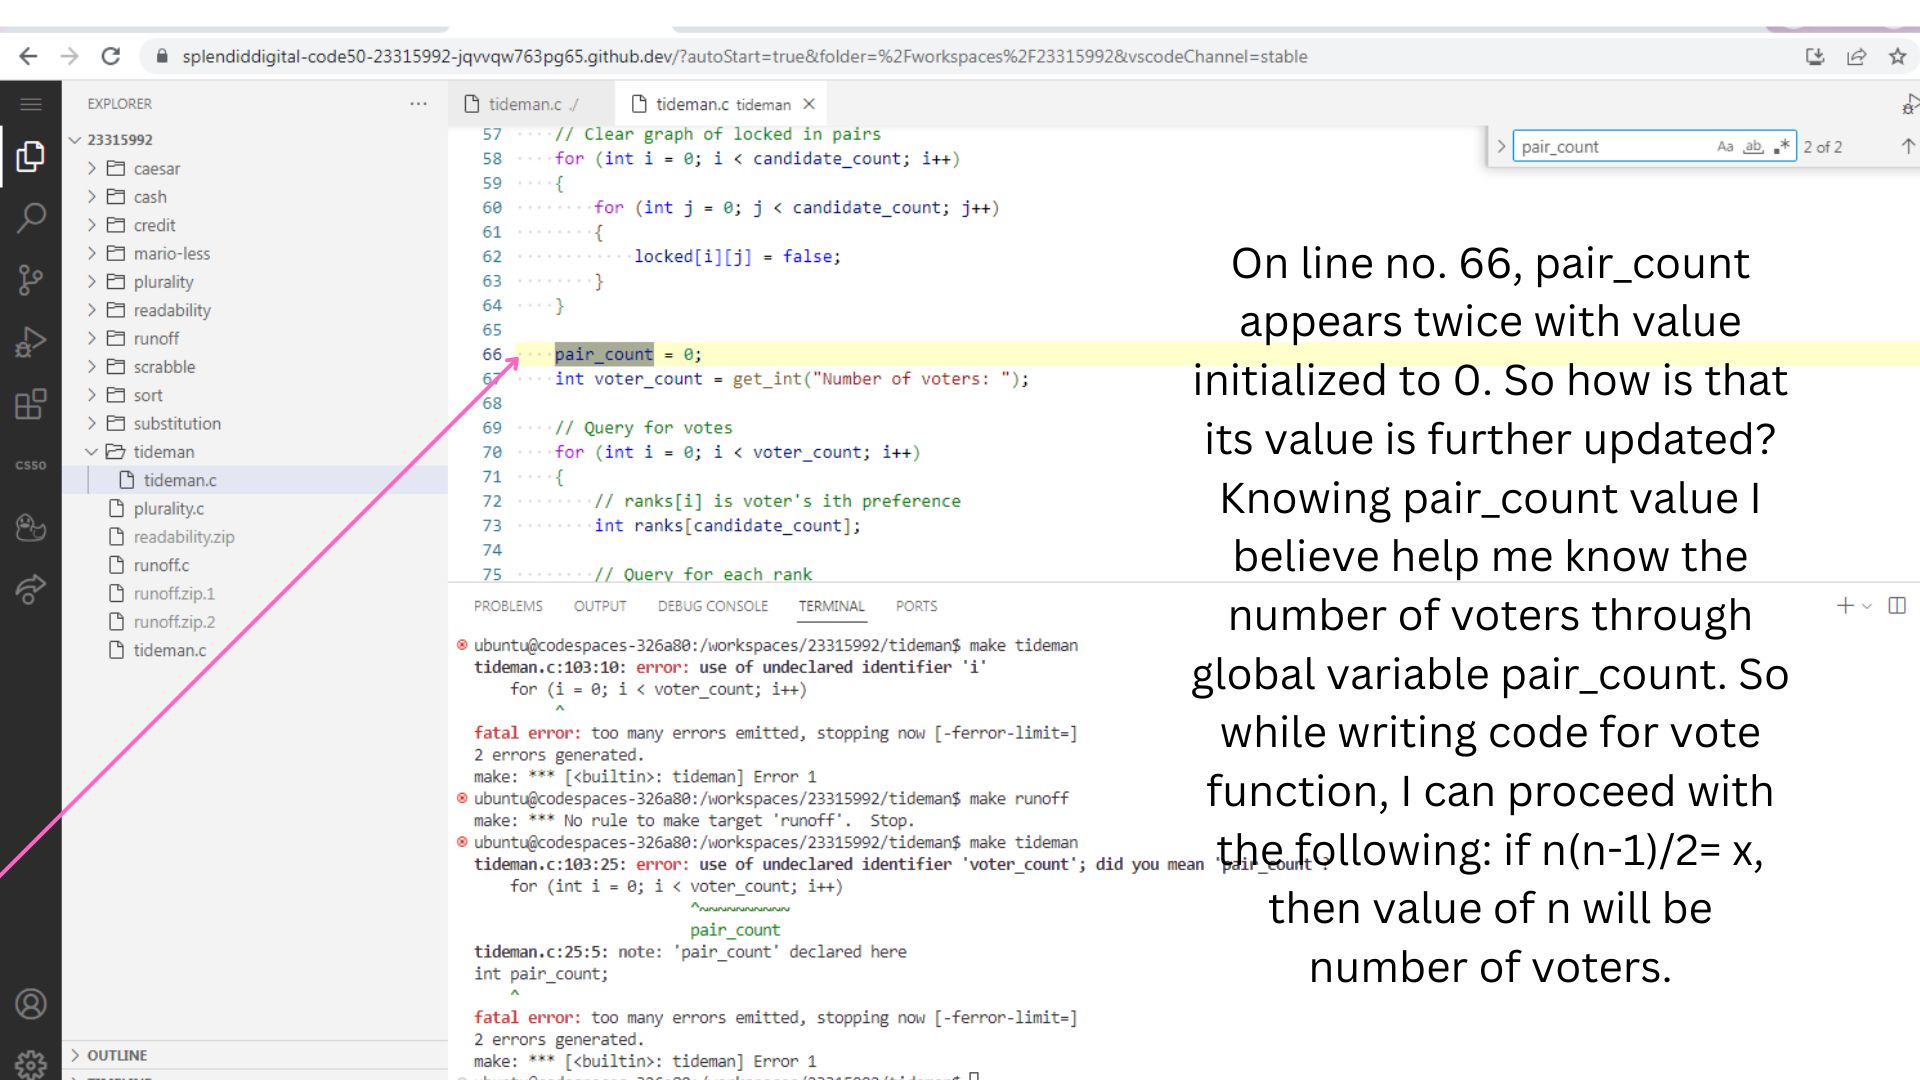Go back in browser
This screenshot has height=1080, width=1920.
(28, 56)
